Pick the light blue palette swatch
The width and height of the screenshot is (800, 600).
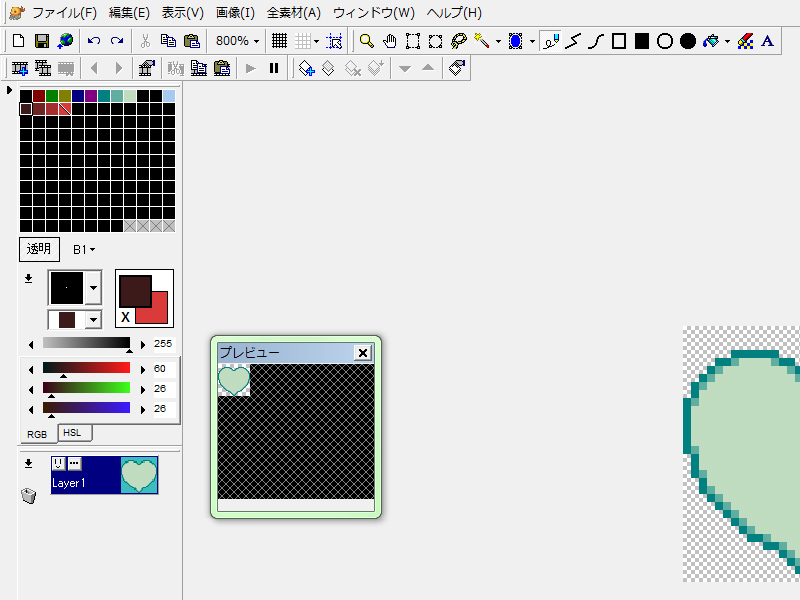click(x=169, y=95)
